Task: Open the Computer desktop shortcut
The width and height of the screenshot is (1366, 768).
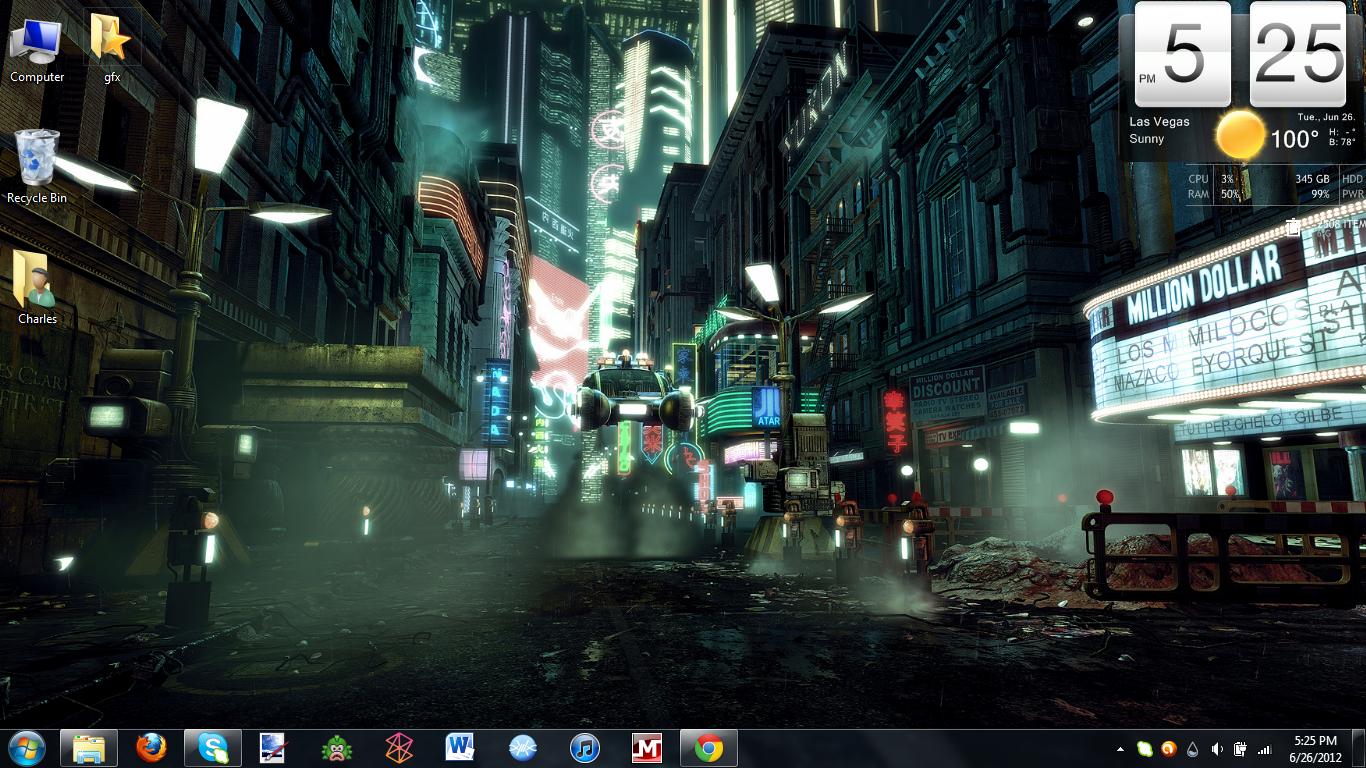Action: (37, 47)
